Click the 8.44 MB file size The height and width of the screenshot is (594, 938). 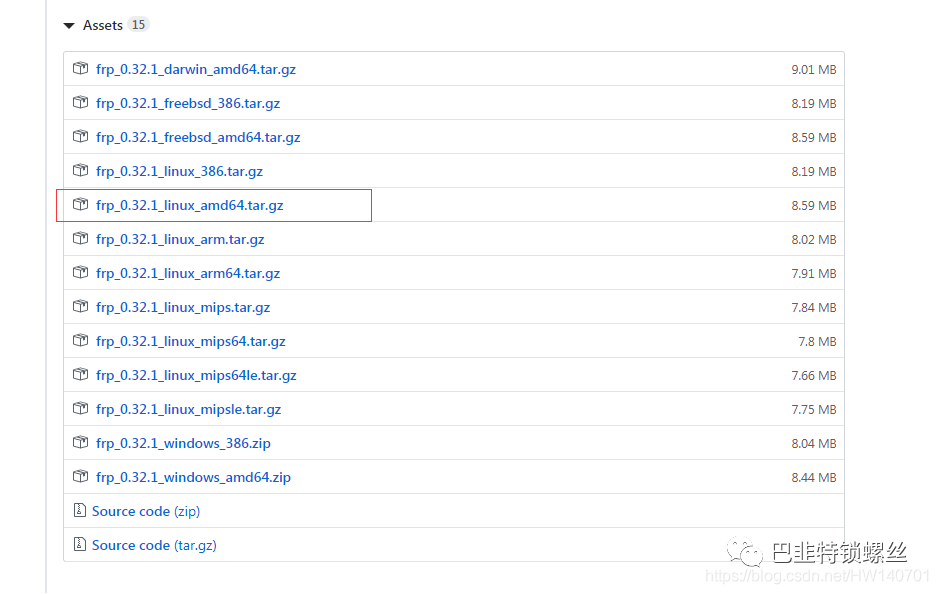click(814, 478)
